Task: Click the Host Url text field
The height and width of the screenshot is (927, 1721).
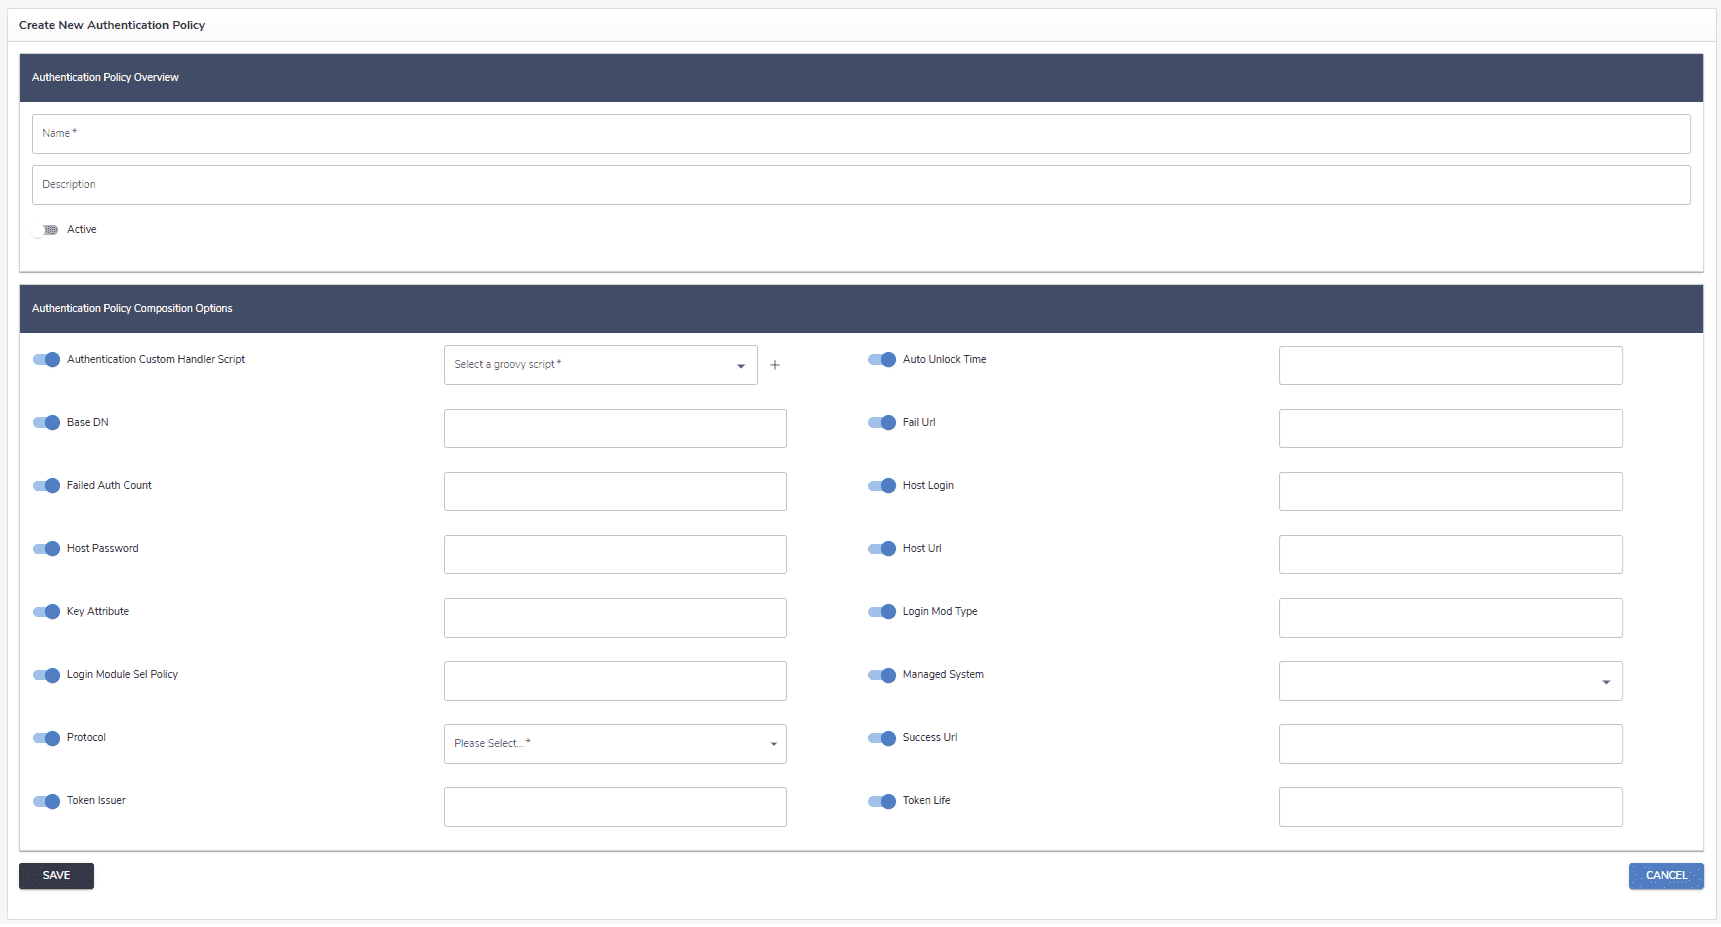Action: click(1450, 555)
